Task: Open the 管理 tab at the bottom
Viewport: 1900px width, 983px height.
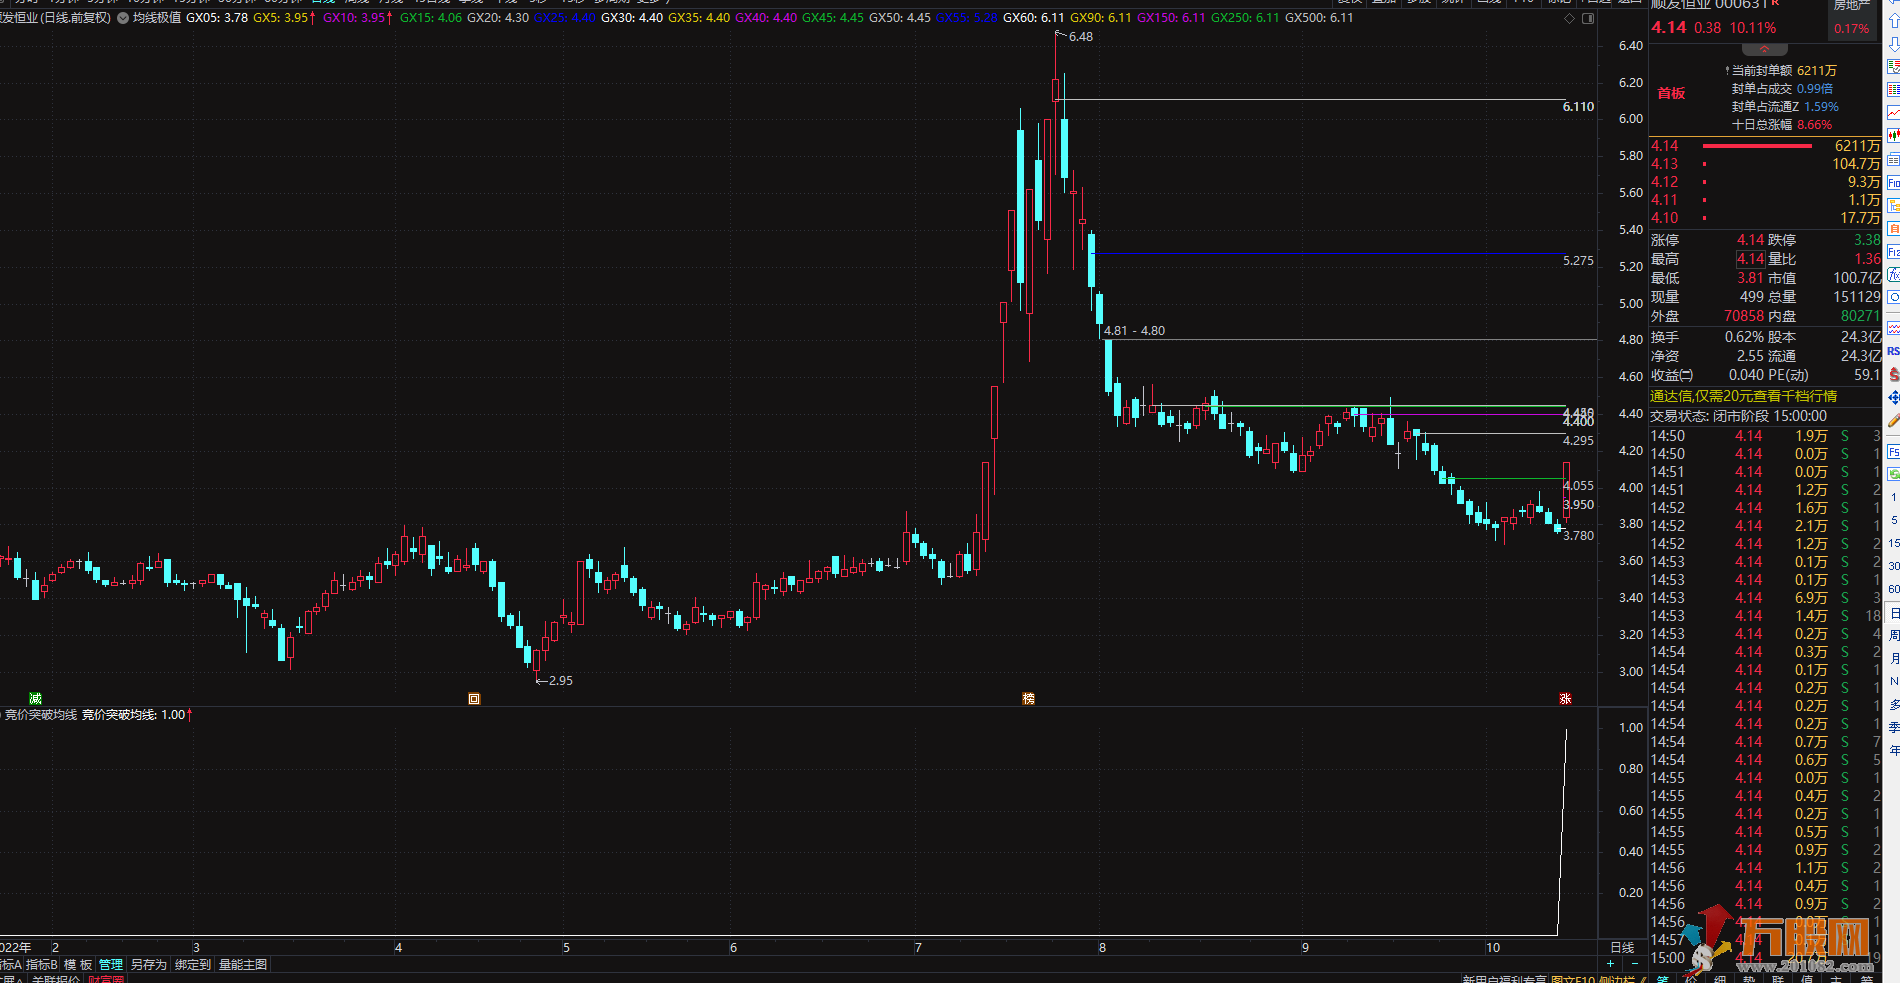Action: pyautogui.click(x=111, y=965)
